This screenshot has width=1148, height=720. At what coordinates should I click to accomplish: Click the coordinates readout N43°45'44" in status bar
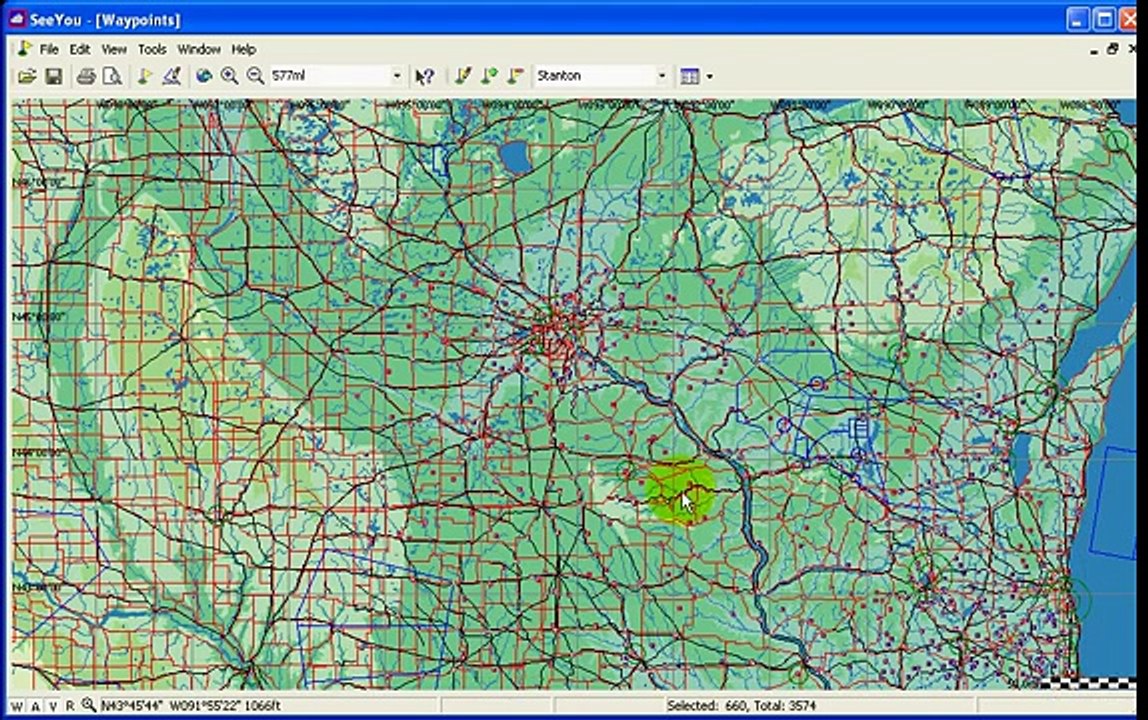(x=132, y=706)
